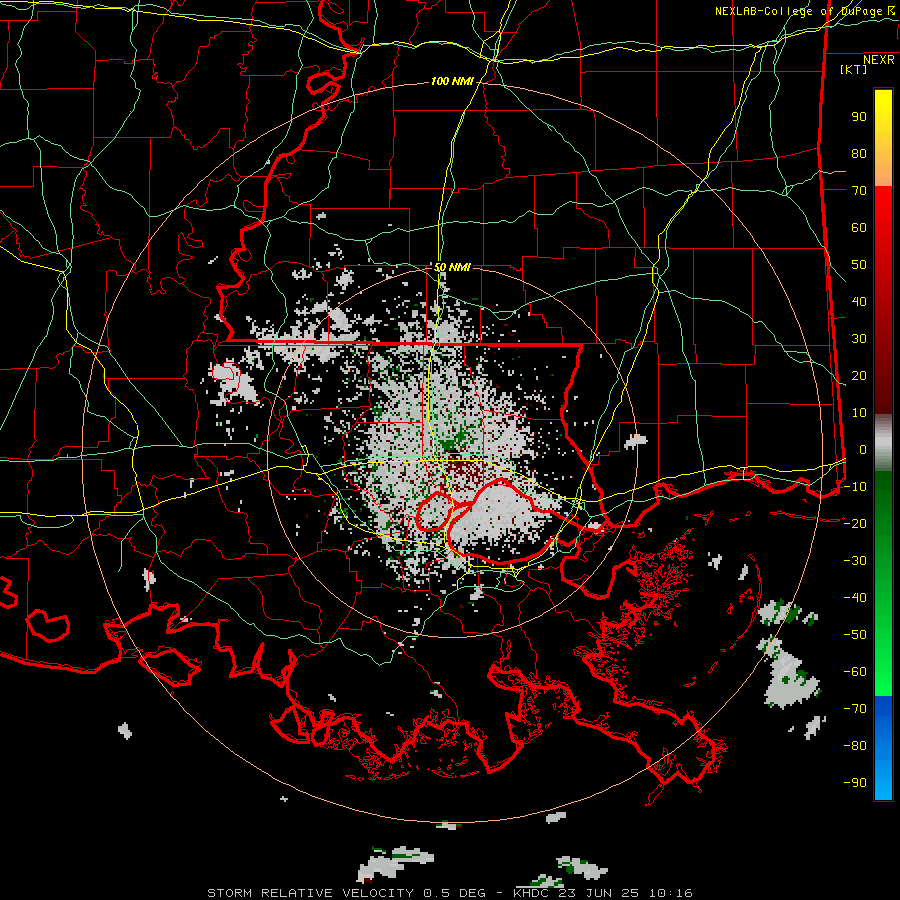Click the -90 value on velocity scale
This screenshot has height=900, width=900.
(855, 783)
